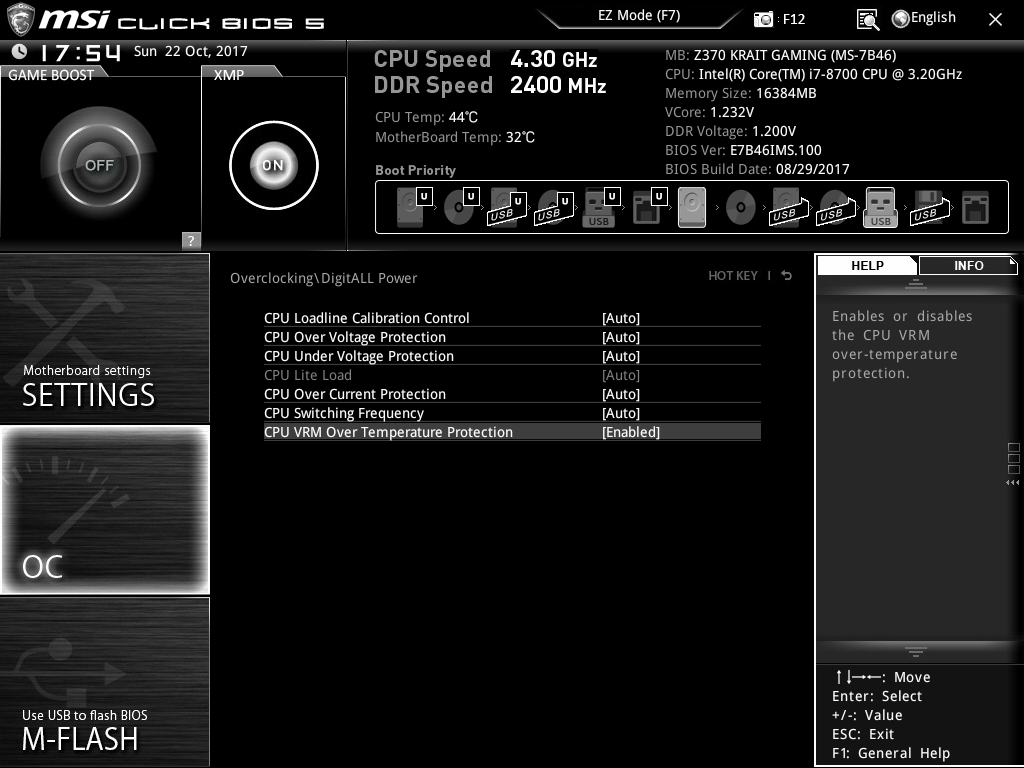Image resolution: width=1024 pixels, height=768 pixels.
Task: Click the Overclocking\DigitALL Power breadcrumb
Action: coord(323,278)
